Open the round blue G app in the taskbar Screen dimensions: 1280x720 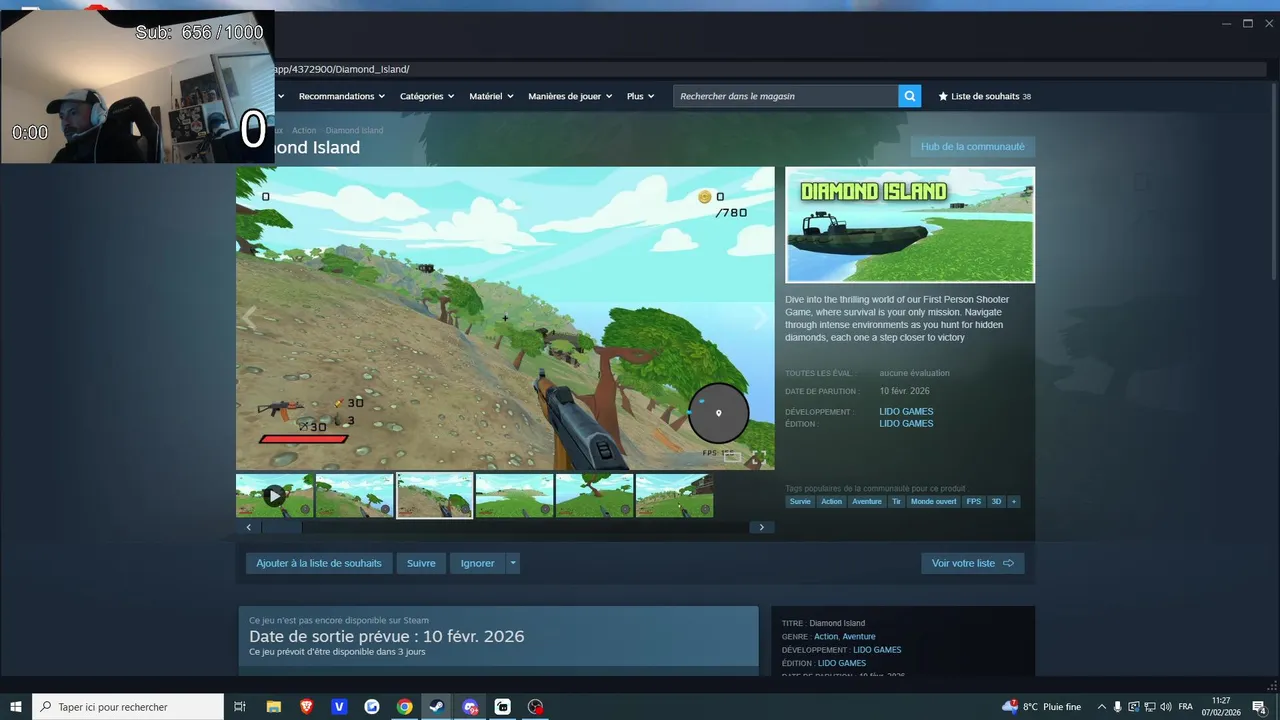click(372, 707)
